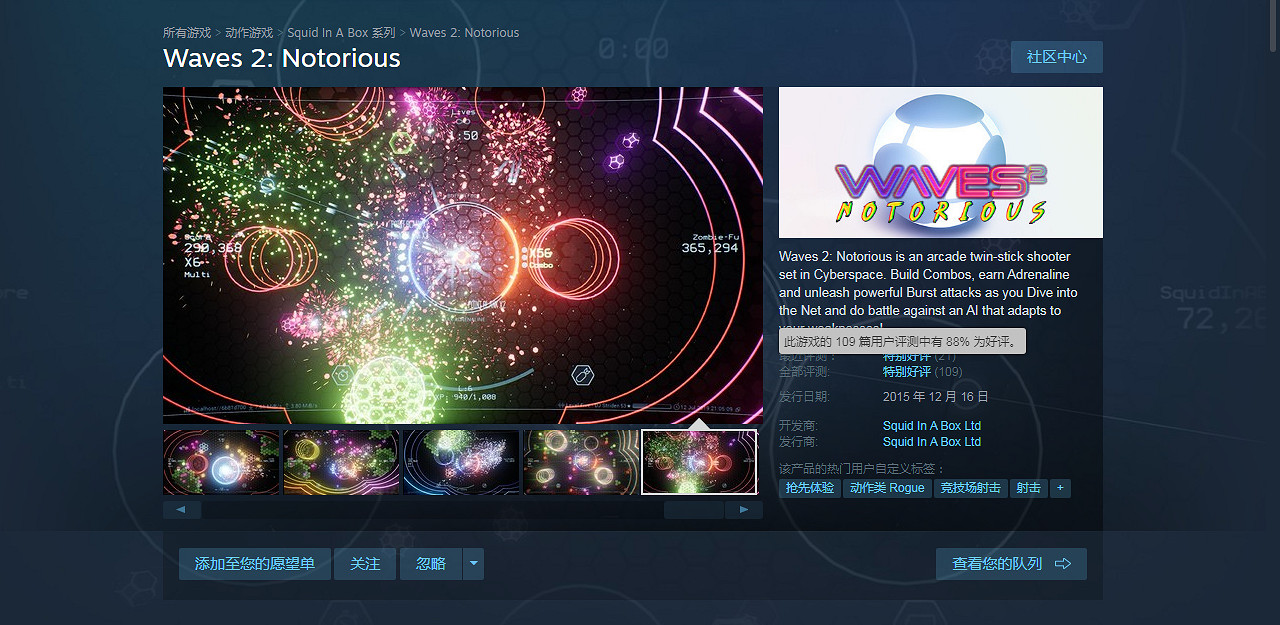Select the 动作类 Rogue tag
This screenshot has height=625, width=1280.
point(887,488)
